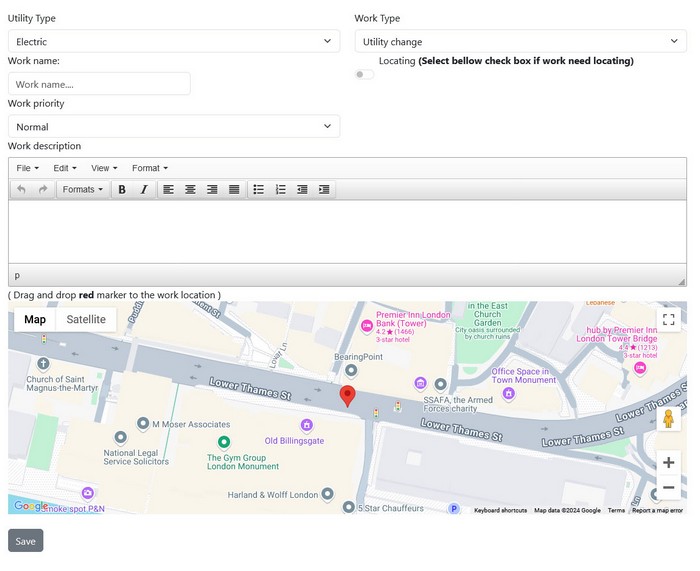Insert a bulleted list
This screenshot has width=700, height=571.
coord(258,190)
